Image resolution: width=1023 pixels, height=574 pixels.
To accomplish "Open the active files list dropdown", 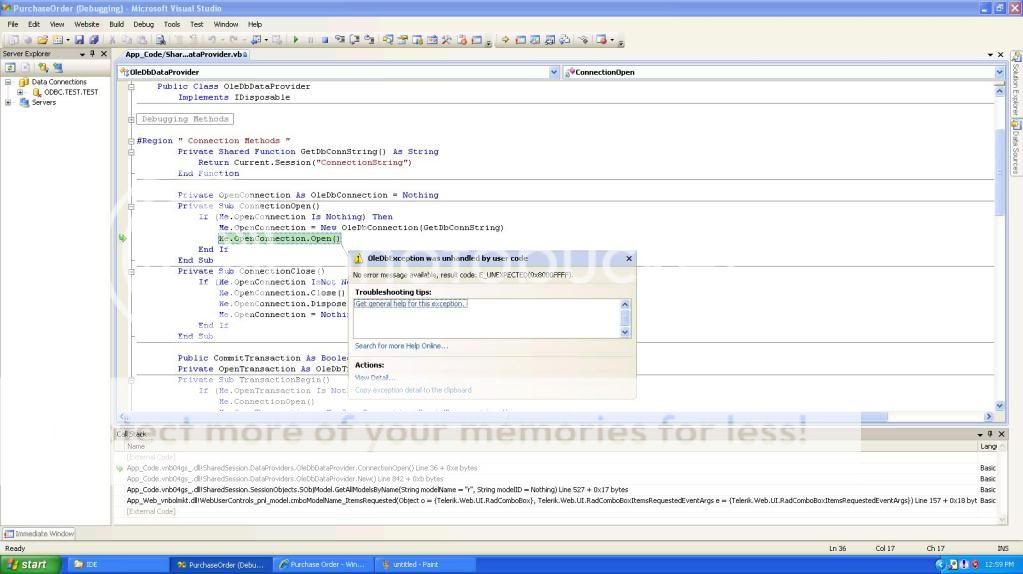I will click(990, 55).
